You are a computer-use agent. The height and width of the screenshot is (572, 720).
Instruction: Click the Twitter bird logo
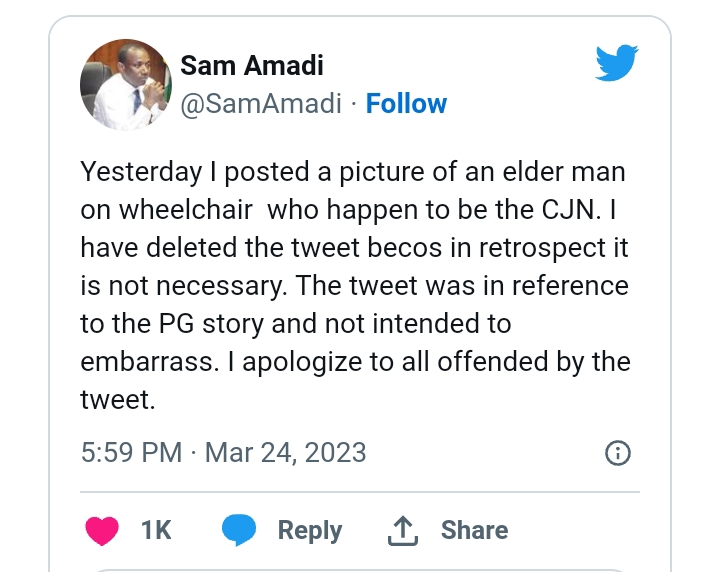[x=617, y=63]
